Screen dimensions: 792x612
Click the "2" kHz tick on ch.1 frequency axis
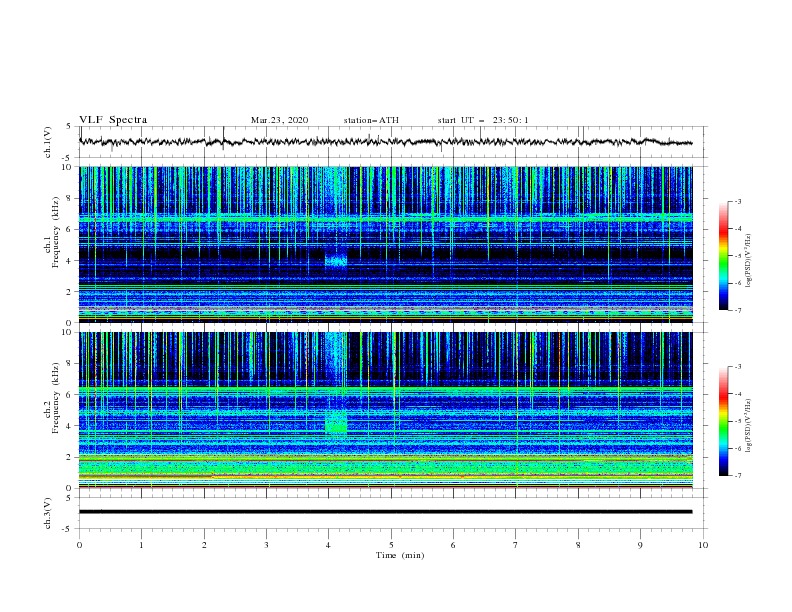tap(70, 291)
